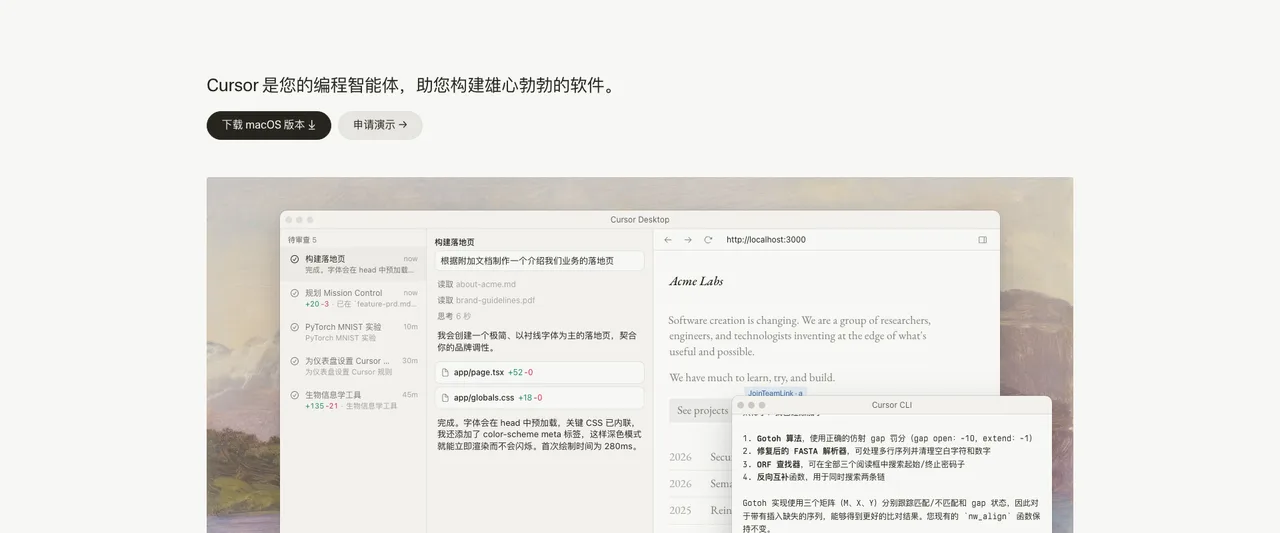Click the browser forward arrow in Cursor Desktop
Image resolution: width=1280 pixels, height=533 pixels.
click(688, 240)
